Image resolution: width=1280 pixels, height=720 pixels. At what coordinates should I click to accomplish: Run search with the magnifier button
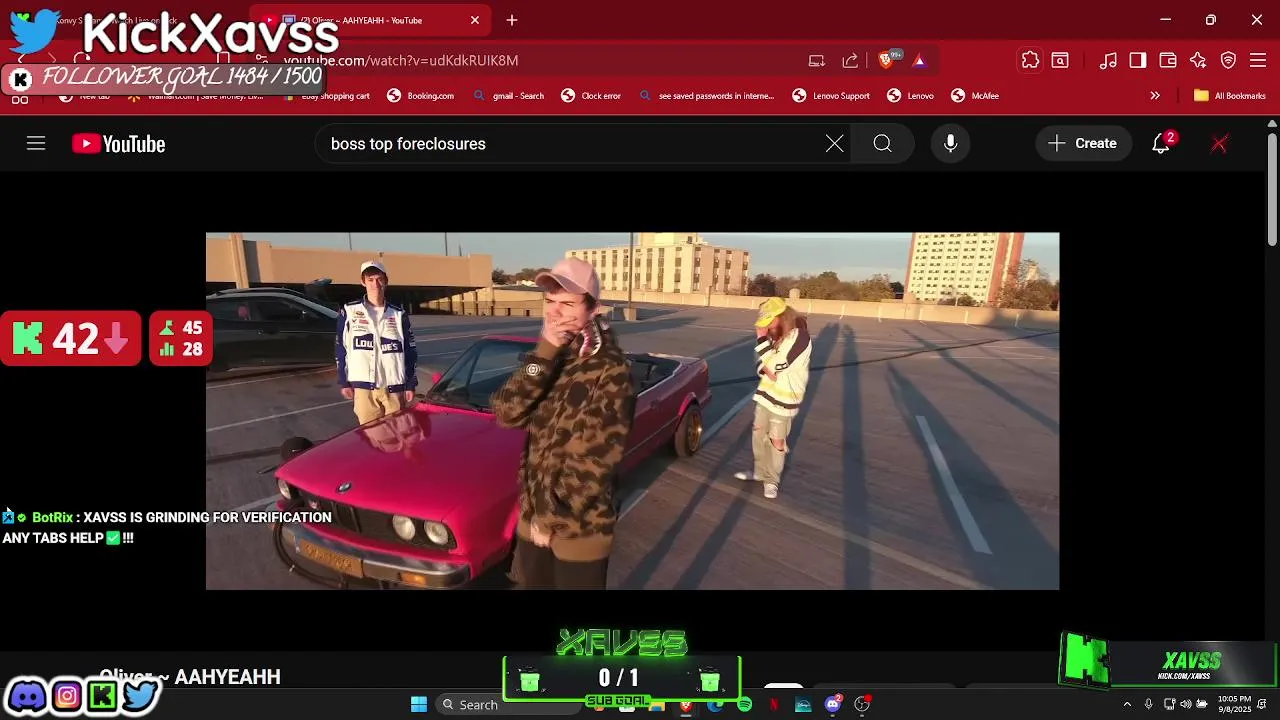pyautogui.click(x=882, y=144)
